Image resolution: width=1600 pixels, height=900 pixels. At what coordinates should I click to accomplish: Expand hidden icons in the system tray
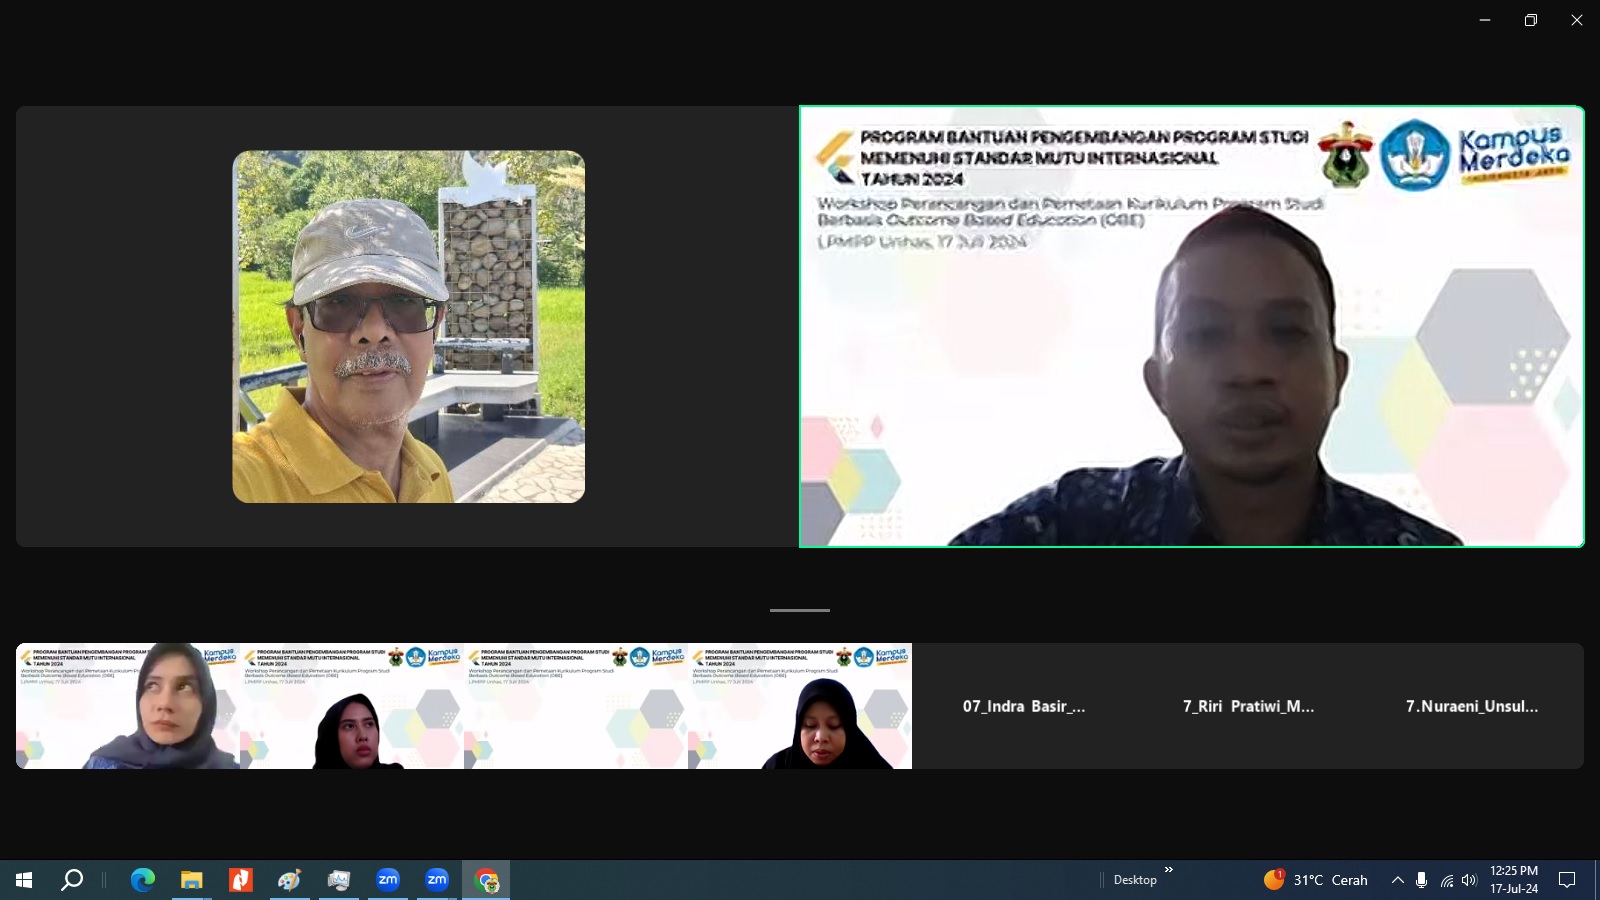tap(1398, 881)
